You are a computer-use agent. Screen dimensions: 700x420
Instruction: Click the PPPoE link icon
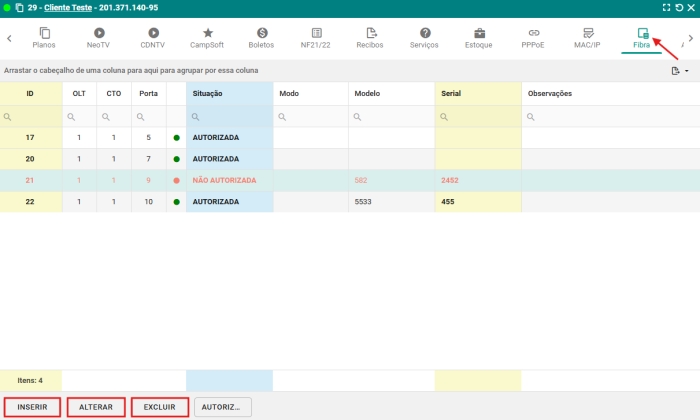(x=534, y=33)
